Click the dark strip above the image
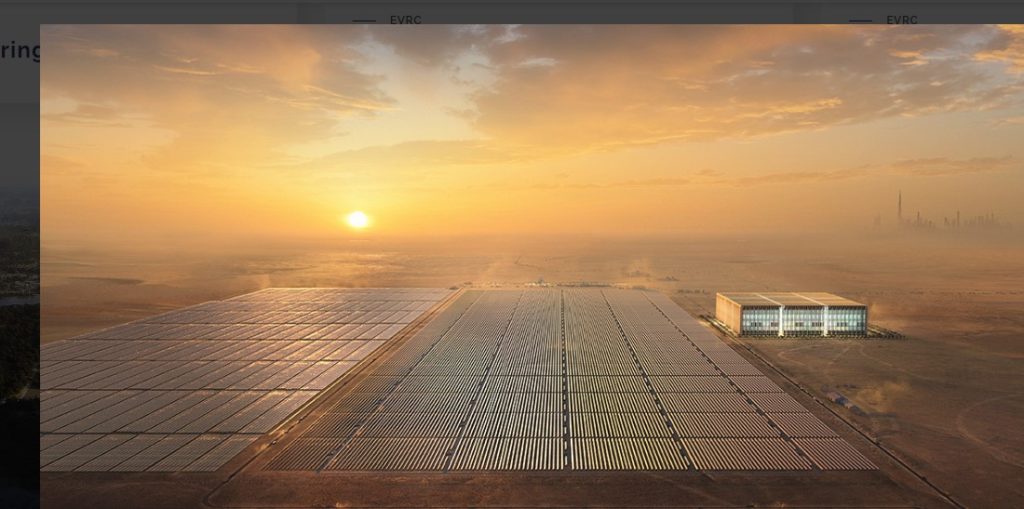Viewport: 1024px width, 509px height. [600, 11]
